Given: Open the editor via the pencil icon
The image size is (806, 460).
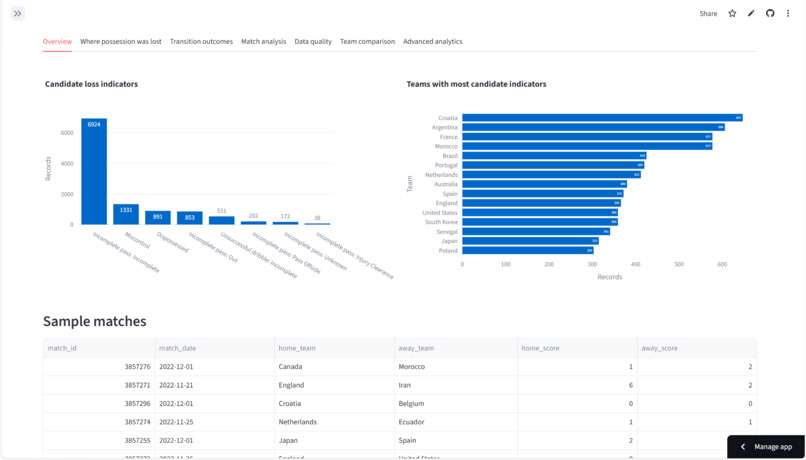Looking at the screenshot, I should (x=751, y=13).
